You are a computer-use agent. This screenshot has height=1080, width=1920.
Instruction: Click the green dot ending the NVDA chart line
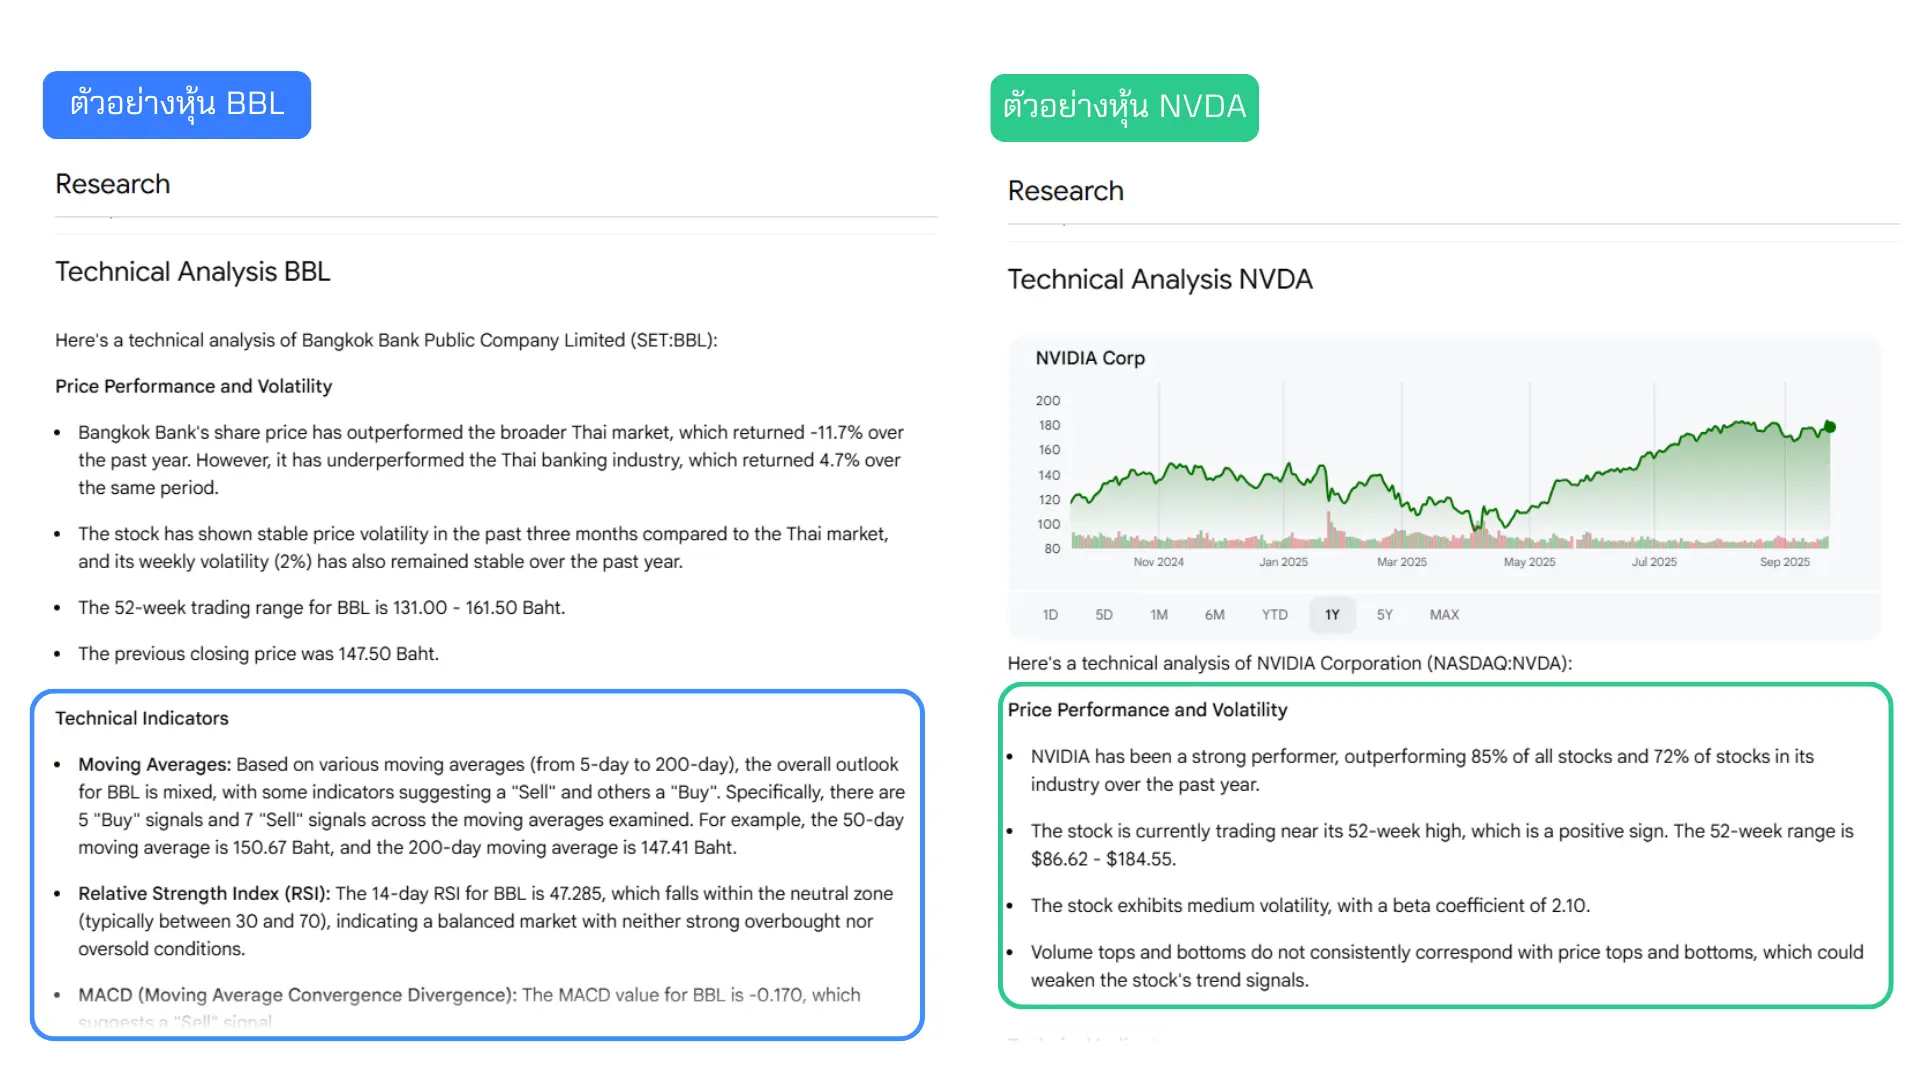coord(1830,427)
